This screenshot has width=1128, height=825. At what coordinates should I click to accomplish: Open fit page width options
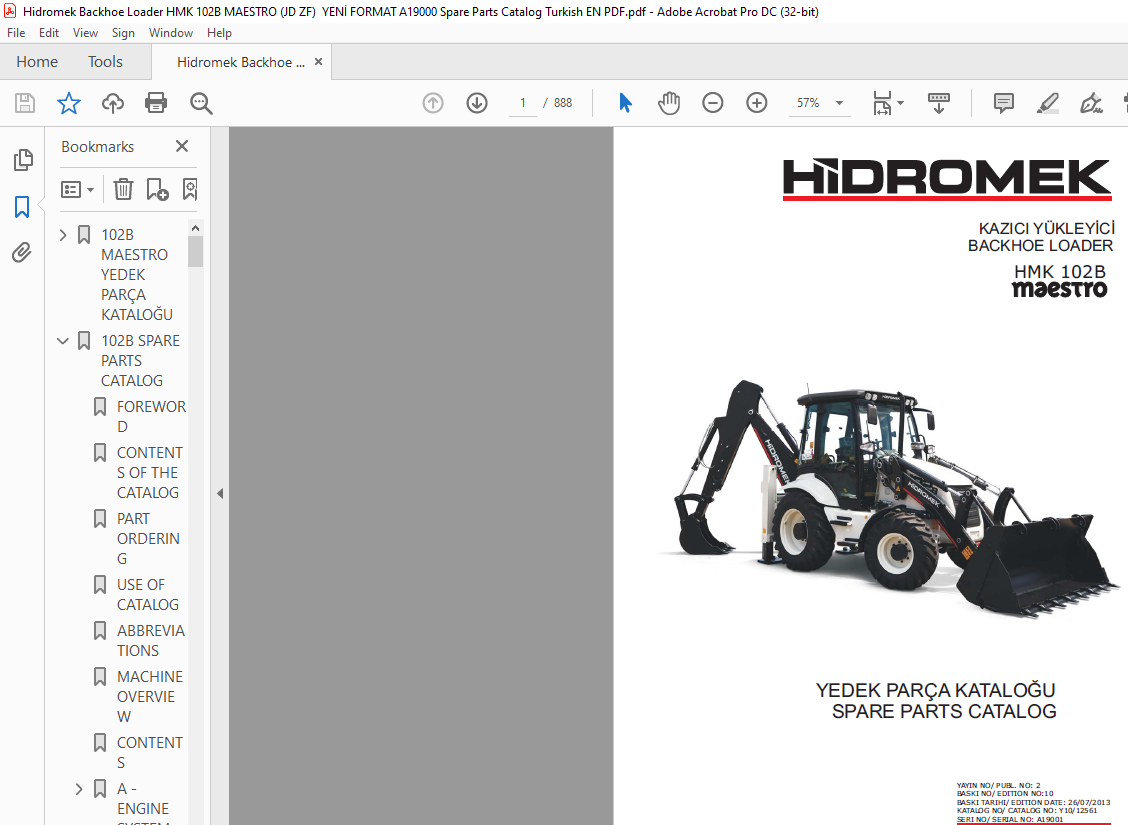tap(888, 104)
